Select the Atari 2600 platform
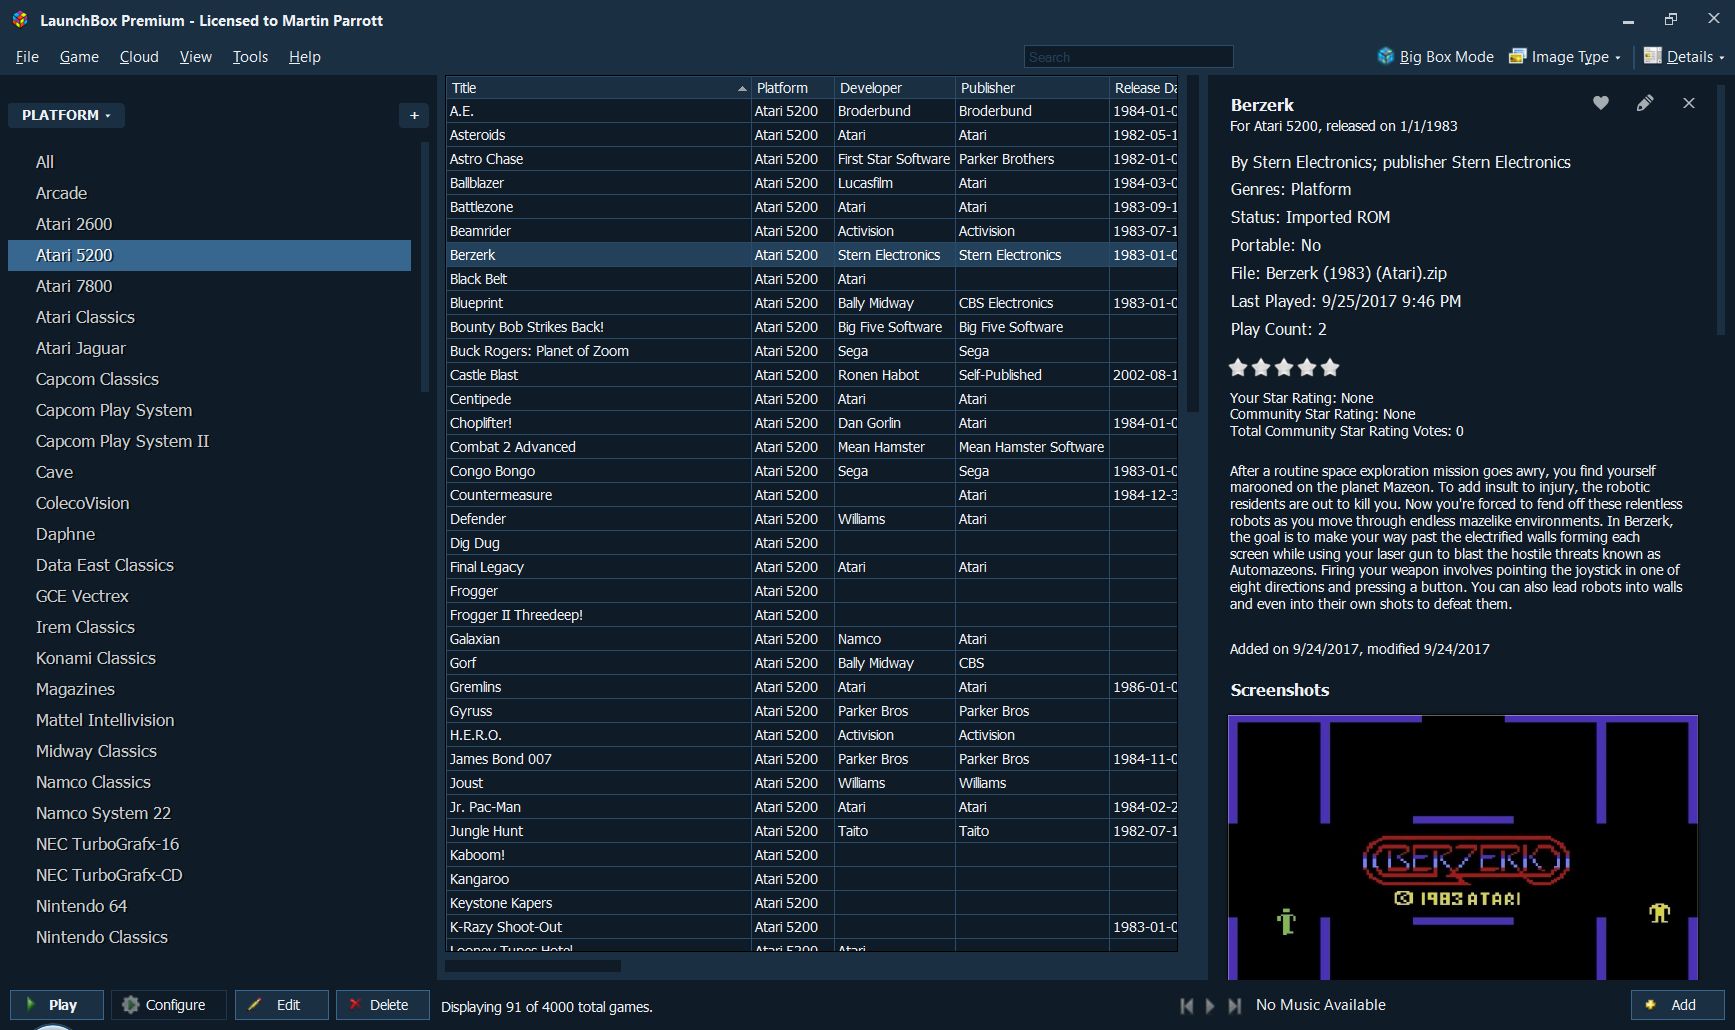This screenshot has height=1030, width=1735. pos(209,224)
